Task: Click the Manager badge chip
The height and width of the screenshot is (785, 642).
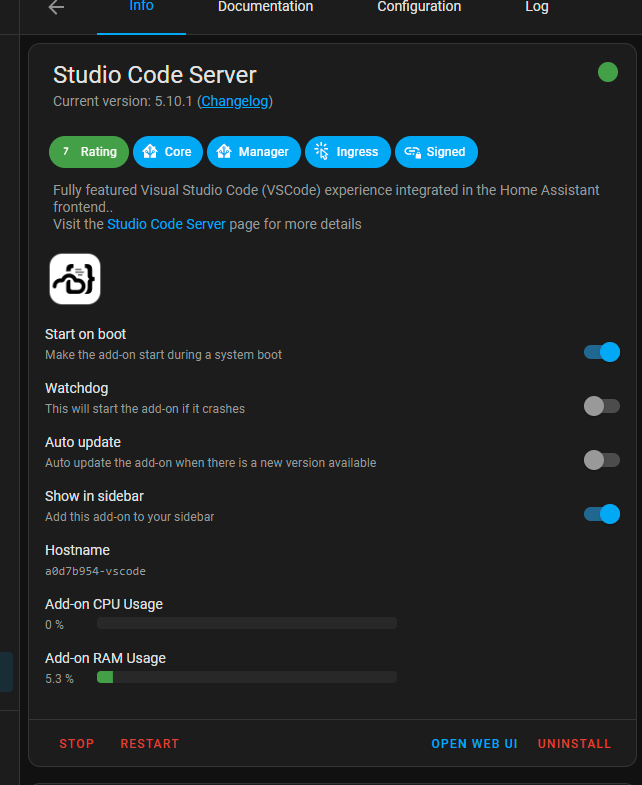Action: pyautogui.click(x=254, y=152)
